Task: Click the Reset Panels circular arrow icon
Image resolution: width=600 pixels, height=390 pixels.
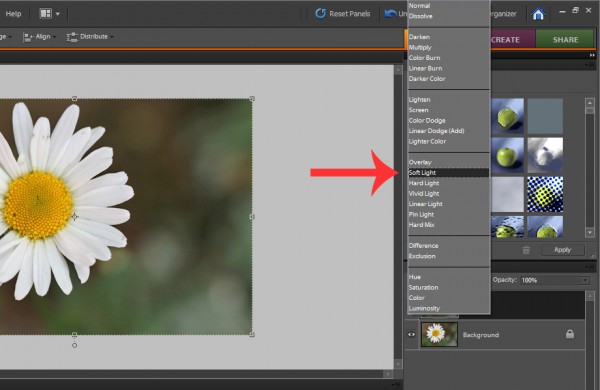Action: click(x=320, y=14)
